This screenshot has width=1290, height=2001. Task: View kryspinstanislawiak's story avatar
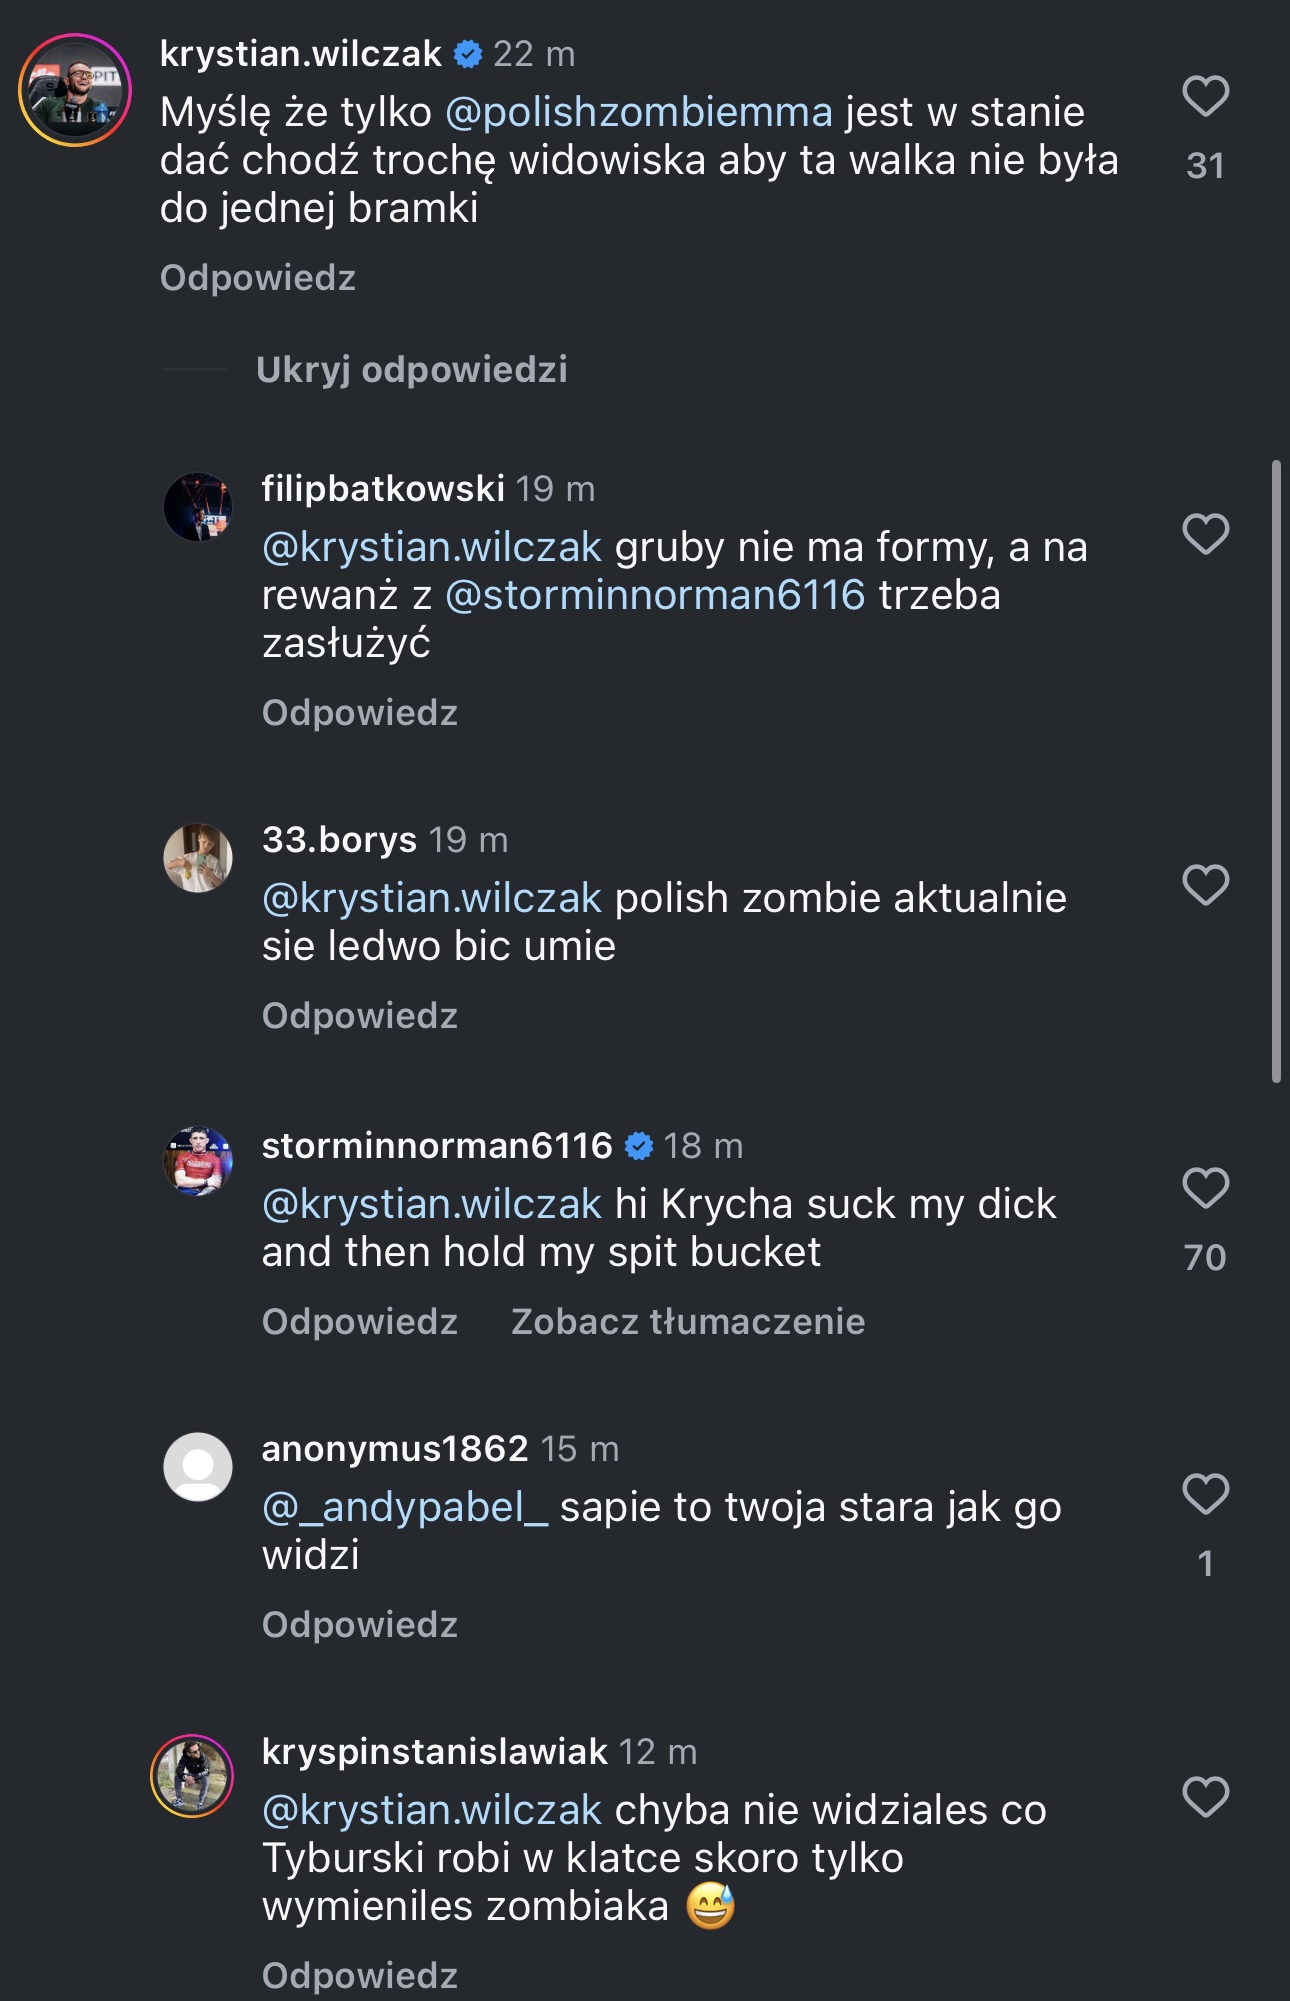(x=192, y=1776)
